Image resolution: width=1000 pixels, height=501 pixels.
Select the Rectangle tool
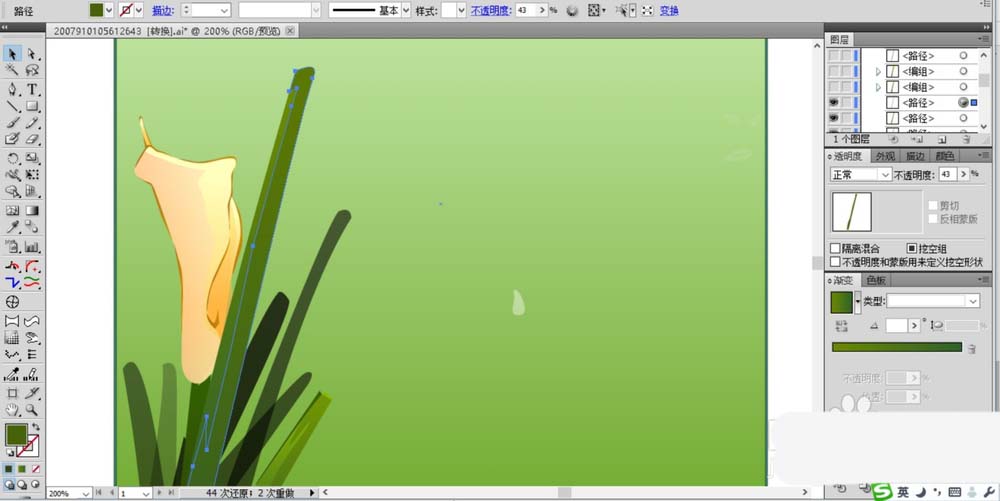click(x=32, y=106)
